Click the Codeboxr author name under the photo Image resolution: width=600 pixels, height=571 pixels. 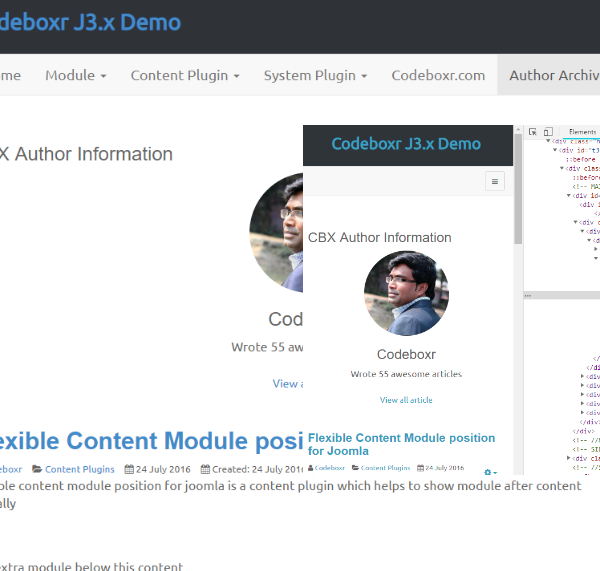406,354
